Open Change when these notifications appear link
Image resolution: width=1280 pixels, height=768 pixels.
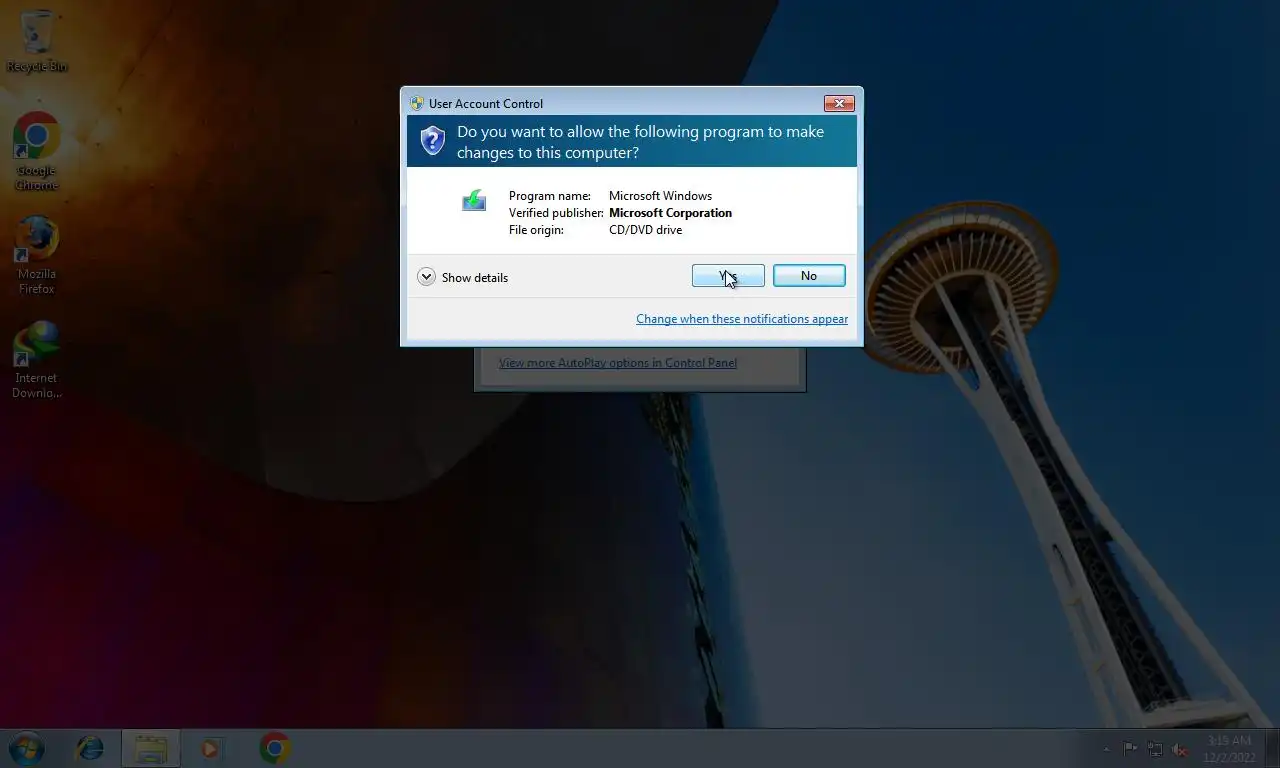pyautogui.click(x=742, y=319)
